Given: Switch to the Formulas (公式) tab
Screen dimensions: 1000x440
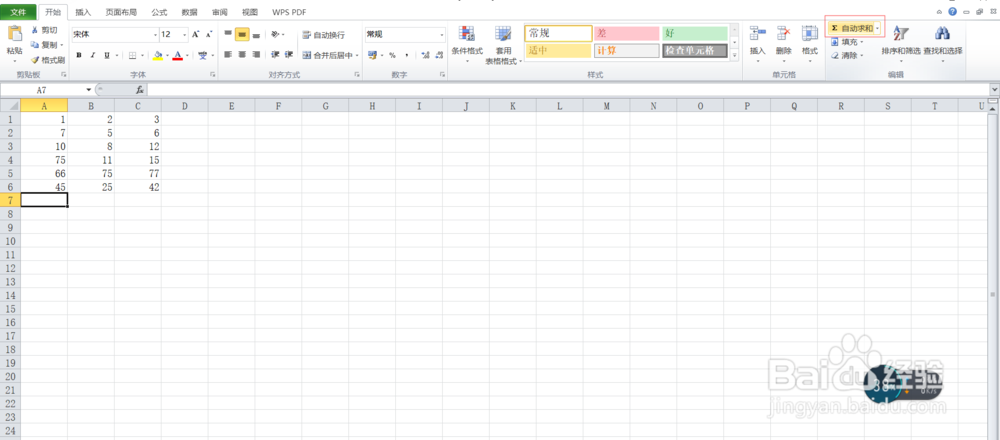Looking at the screenshot, I should (x=159, y=12).
